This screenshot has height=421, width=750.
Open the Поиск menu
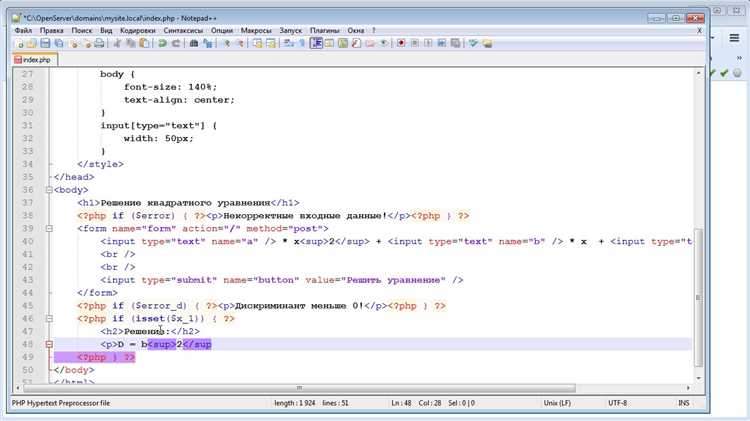[x=82, y=30]
